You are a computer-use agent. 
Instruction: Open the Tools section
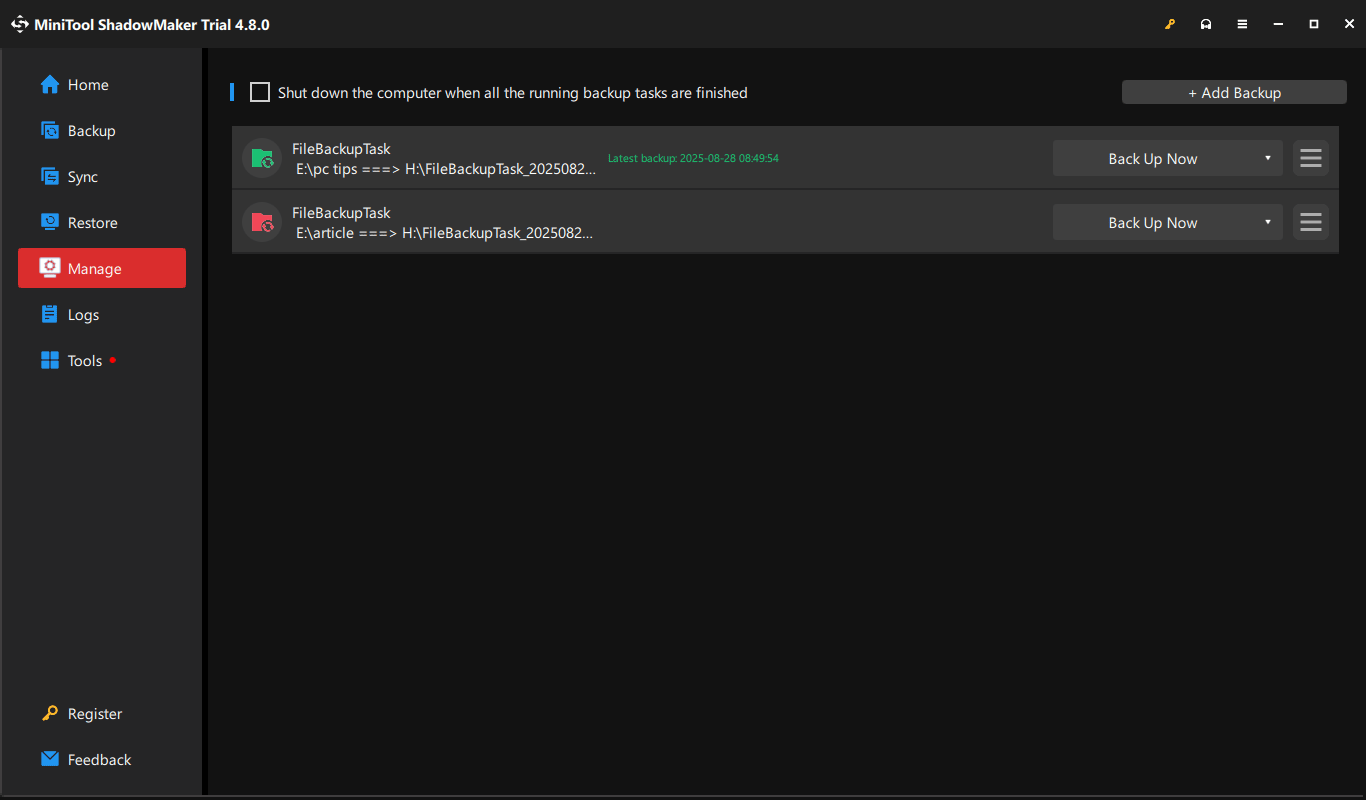[x=102, y=361]
